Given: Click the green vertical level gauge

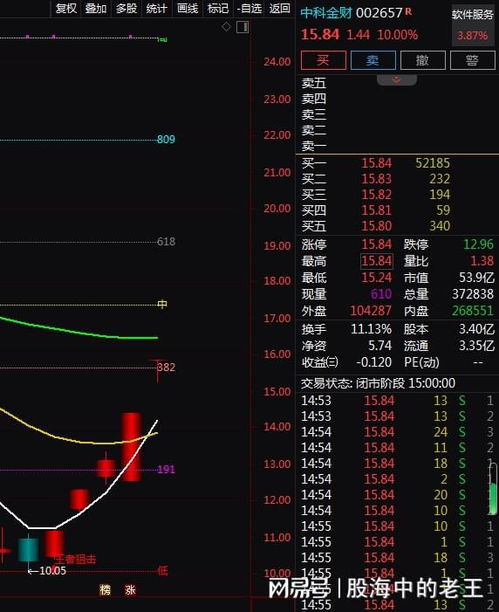Looking at the screenshot, I should coord(493,489).
